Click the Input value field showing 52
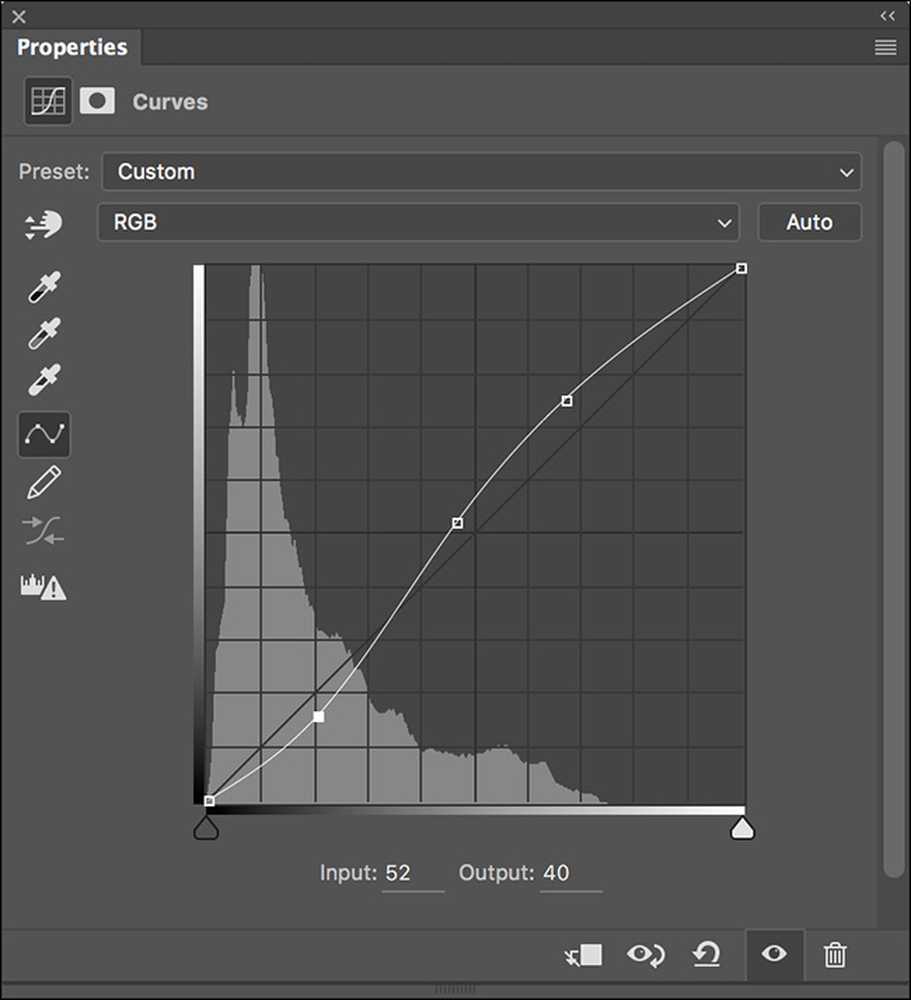 click(x=413, y=873)
